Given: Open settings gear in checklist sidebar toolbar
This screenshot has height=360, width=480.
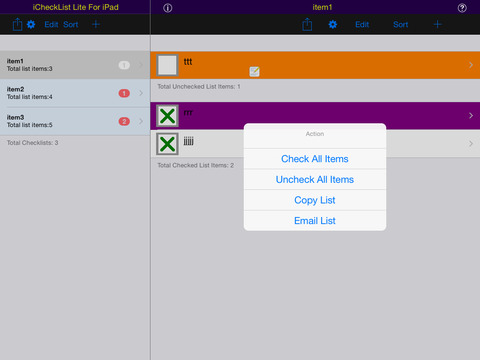Looking at the screenshot, I should [x=31, y=24].
